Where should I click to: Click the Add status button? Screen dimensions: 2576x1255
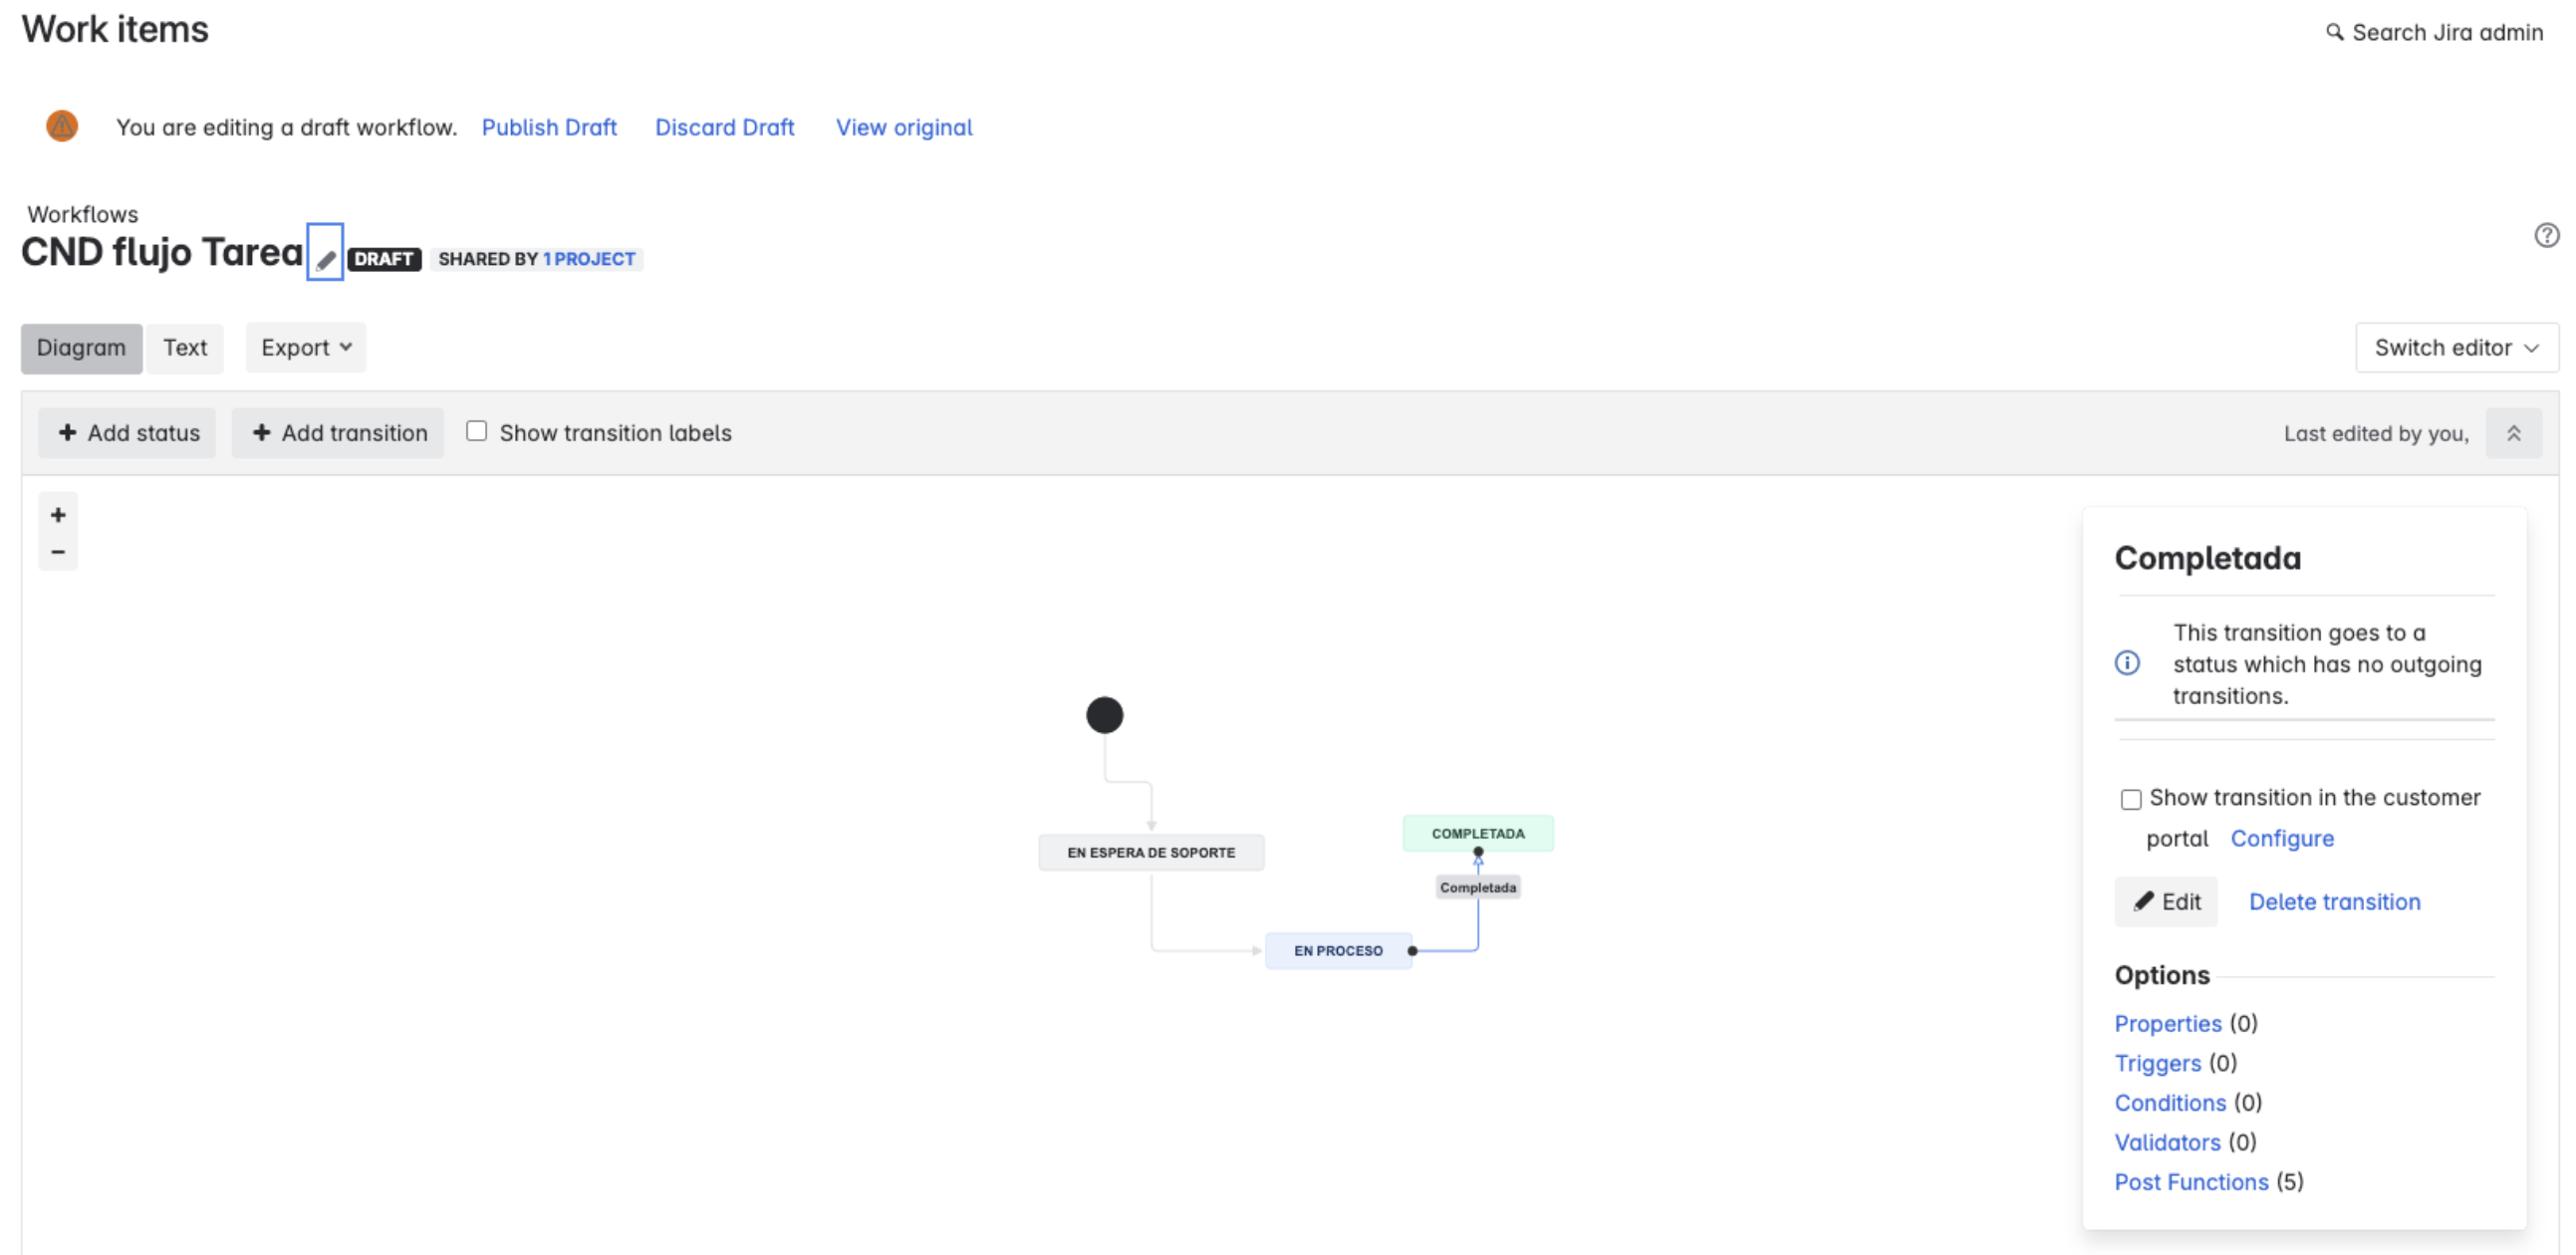128,433
